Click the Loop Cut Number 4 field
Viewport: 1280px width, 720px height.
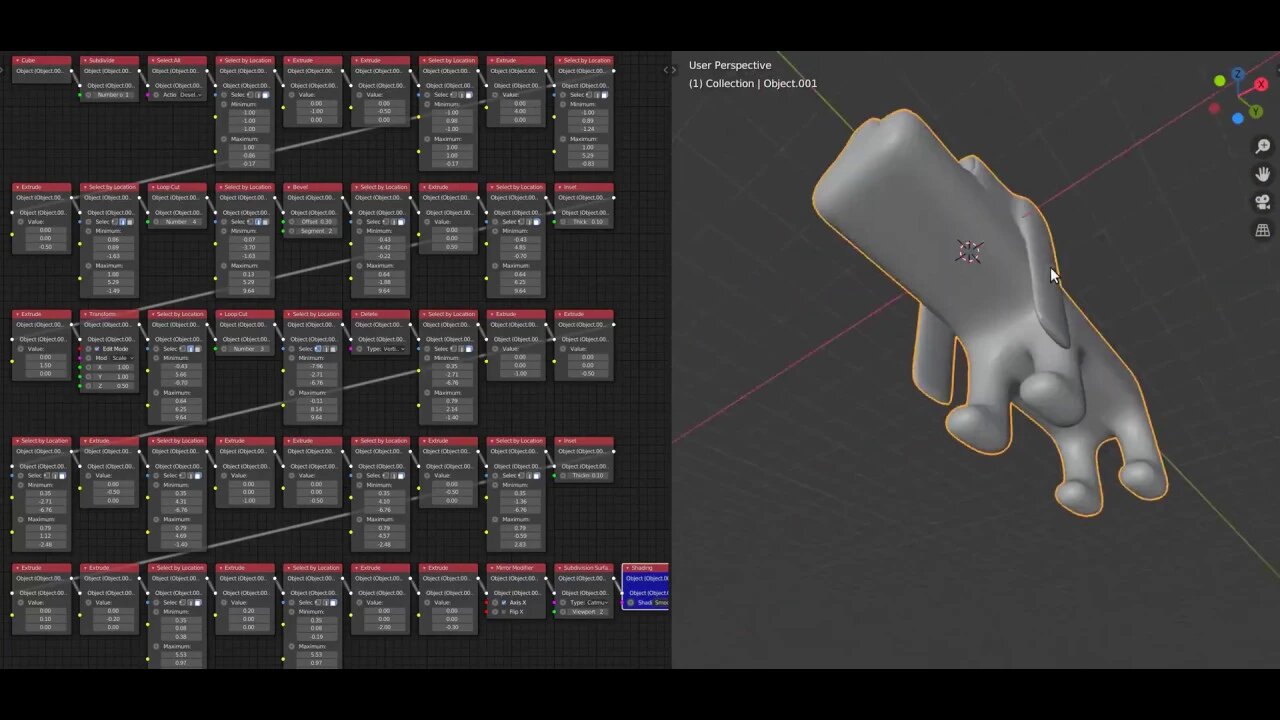click(x=181, y=222)
